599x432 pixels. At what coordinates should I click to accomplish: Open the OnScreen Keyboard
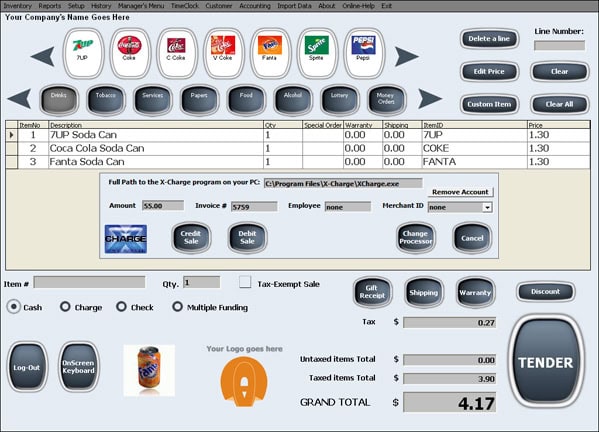[79, 367]
